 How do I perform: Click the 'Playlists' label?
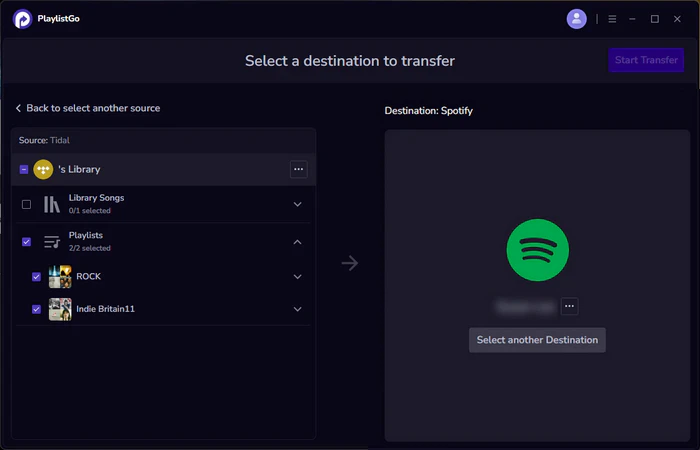click(86, 235)
